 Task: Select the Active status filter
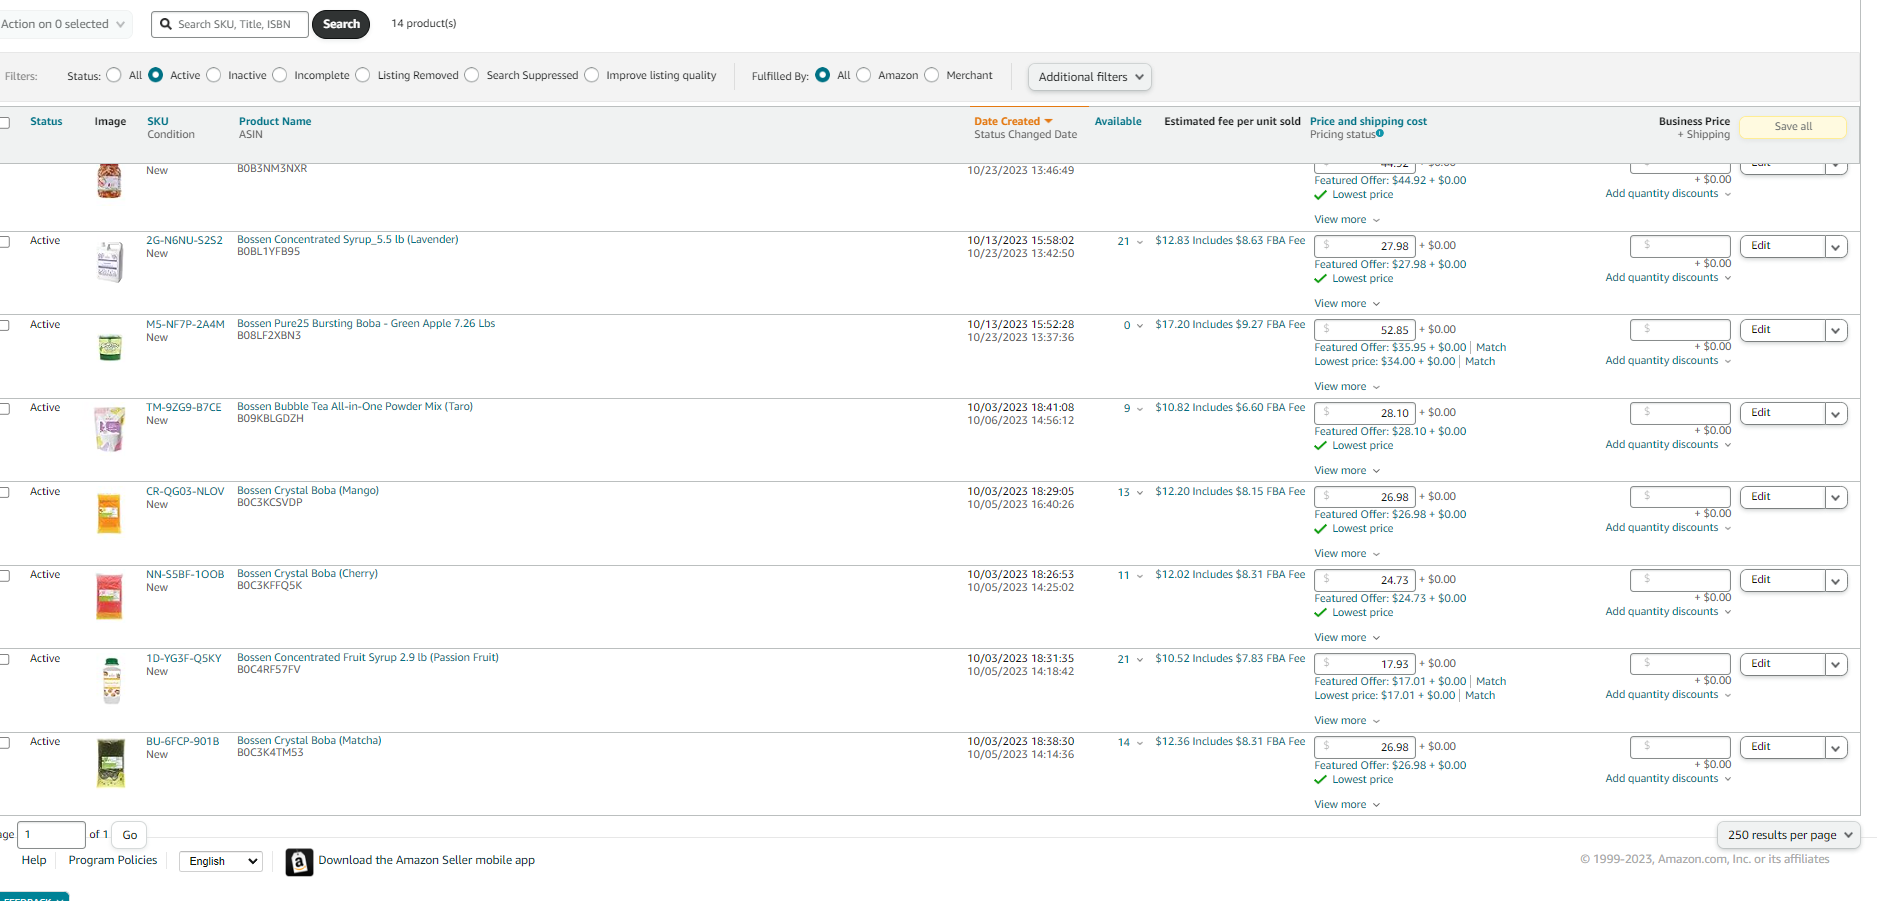click(x=155, y=75)
